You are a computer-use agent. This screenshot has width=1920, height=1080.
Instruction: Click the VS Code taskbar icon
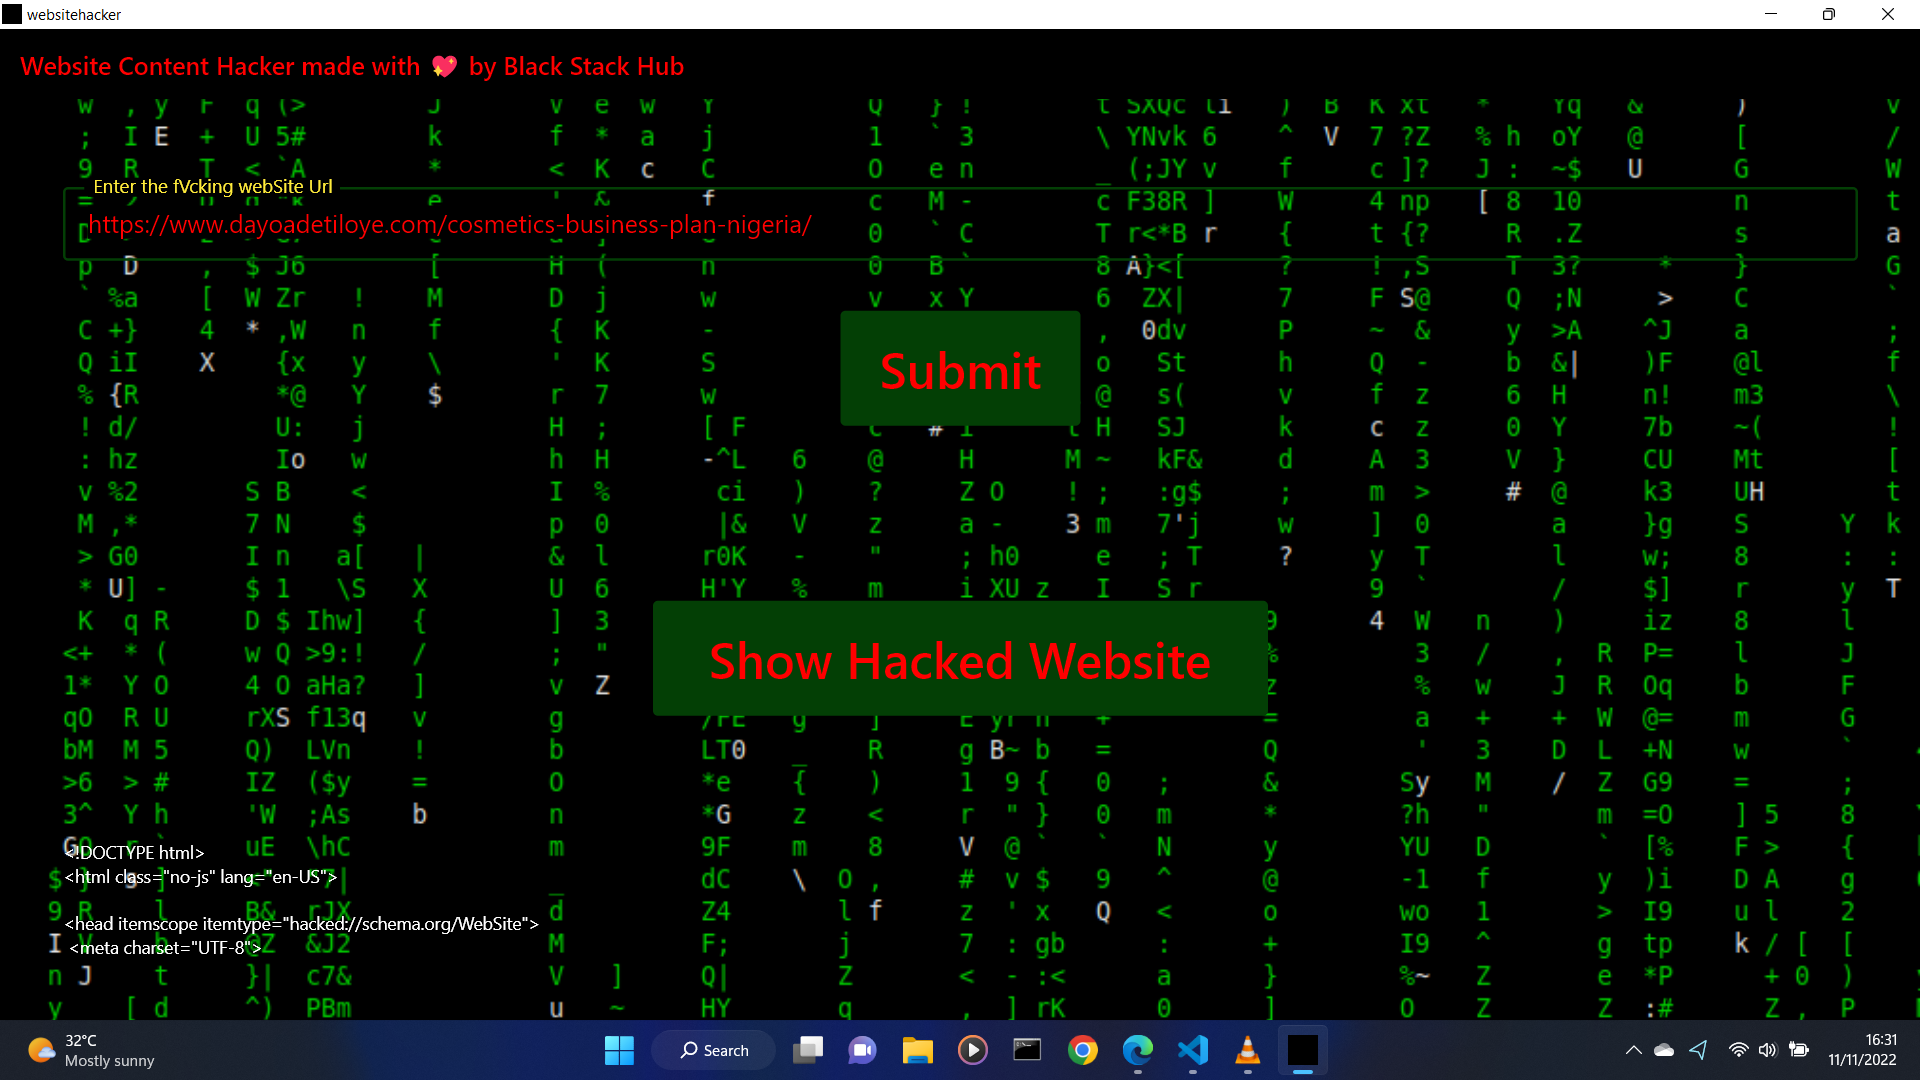tap(1193, 1050)
